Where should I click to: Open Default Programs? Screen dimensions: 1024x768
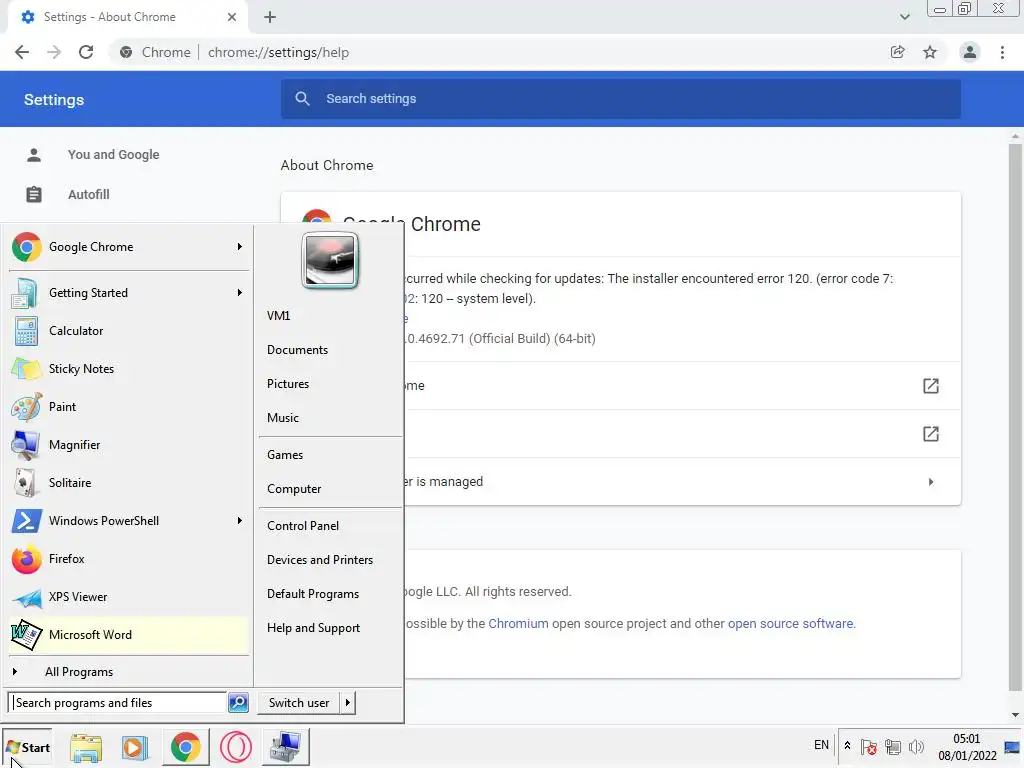(x=313, y=594)
